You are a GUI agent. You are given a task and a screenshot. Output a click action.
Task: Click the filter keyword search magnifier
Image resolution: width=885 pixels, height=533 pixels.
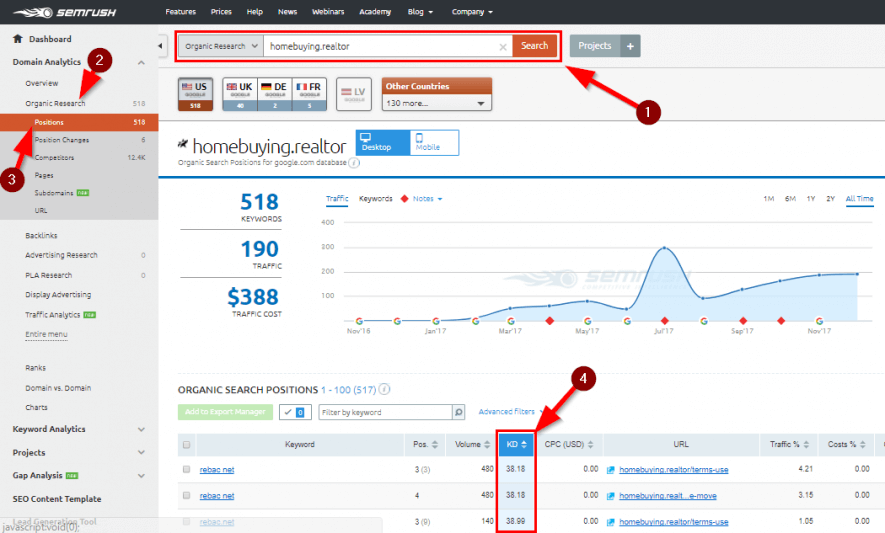click(459, 412)
